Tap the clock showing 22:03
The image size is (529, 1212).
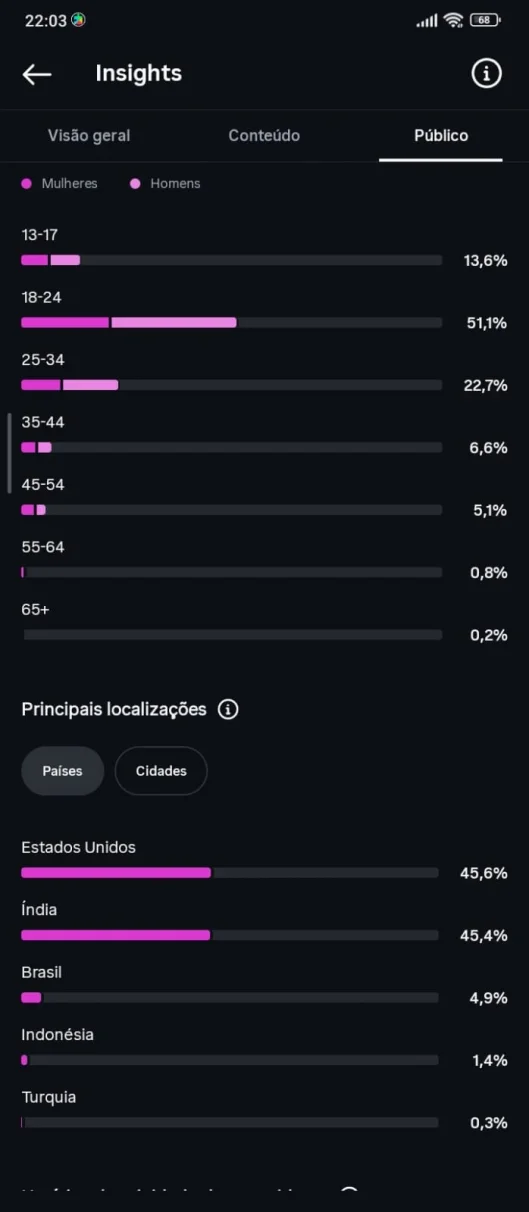click(43, 20)
